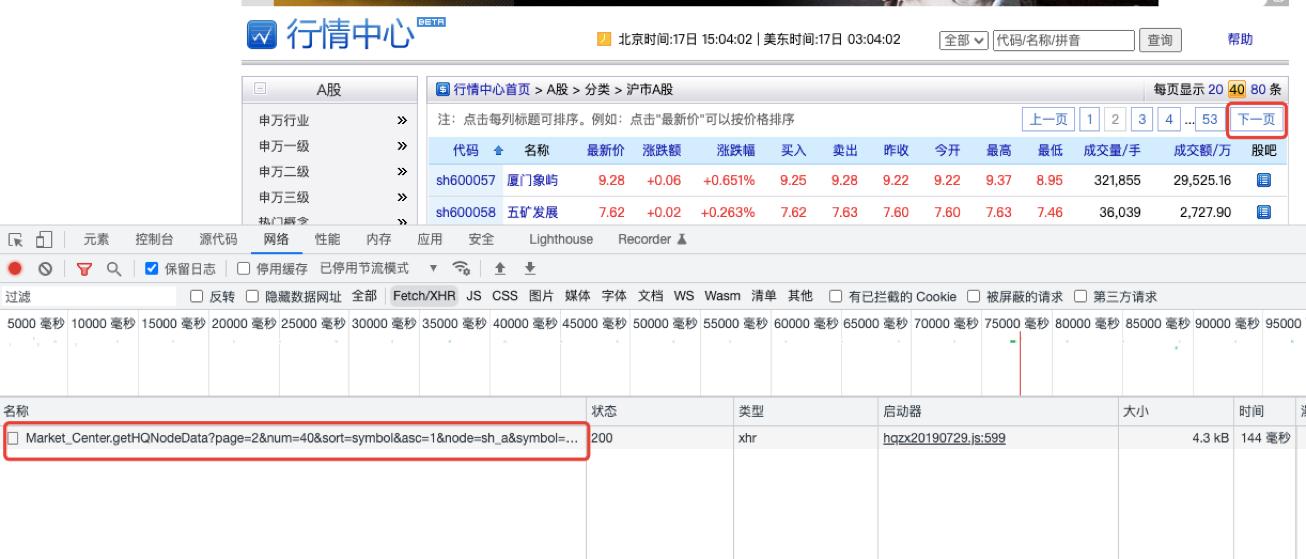Activate the DevTools element inspector icon
The height and width of the screenshot is (559, 1306).
pos(15,239)
